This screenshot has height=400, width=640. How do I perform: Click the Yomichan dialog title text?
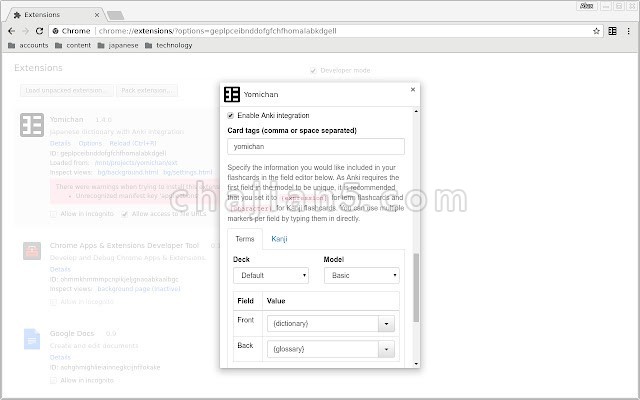click(261, 94)
